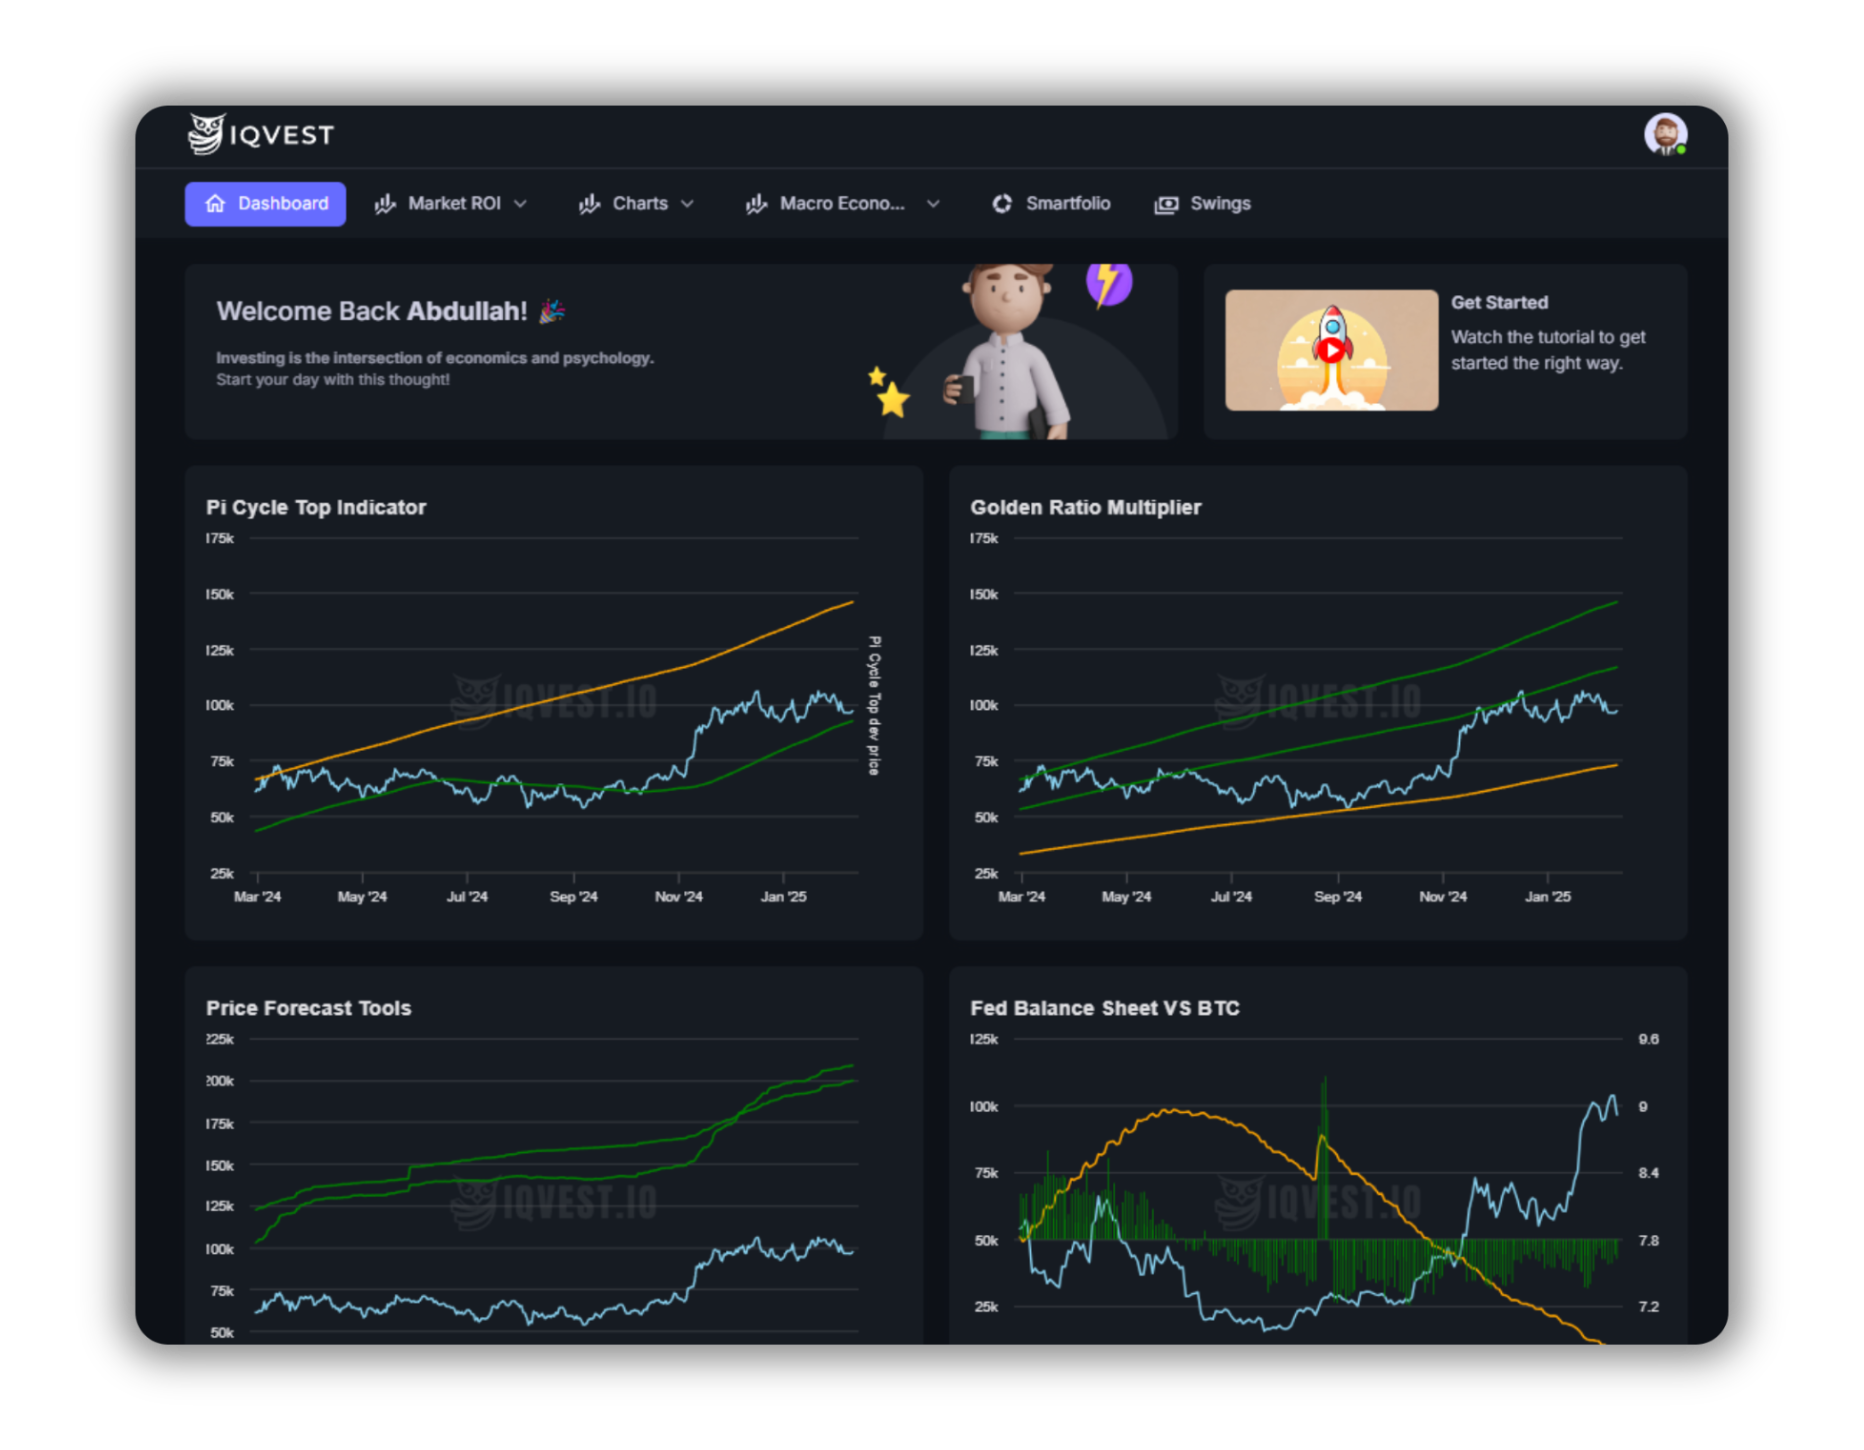Select the Dashboard home icon
1864x1450 pixels.
[213, 203]
